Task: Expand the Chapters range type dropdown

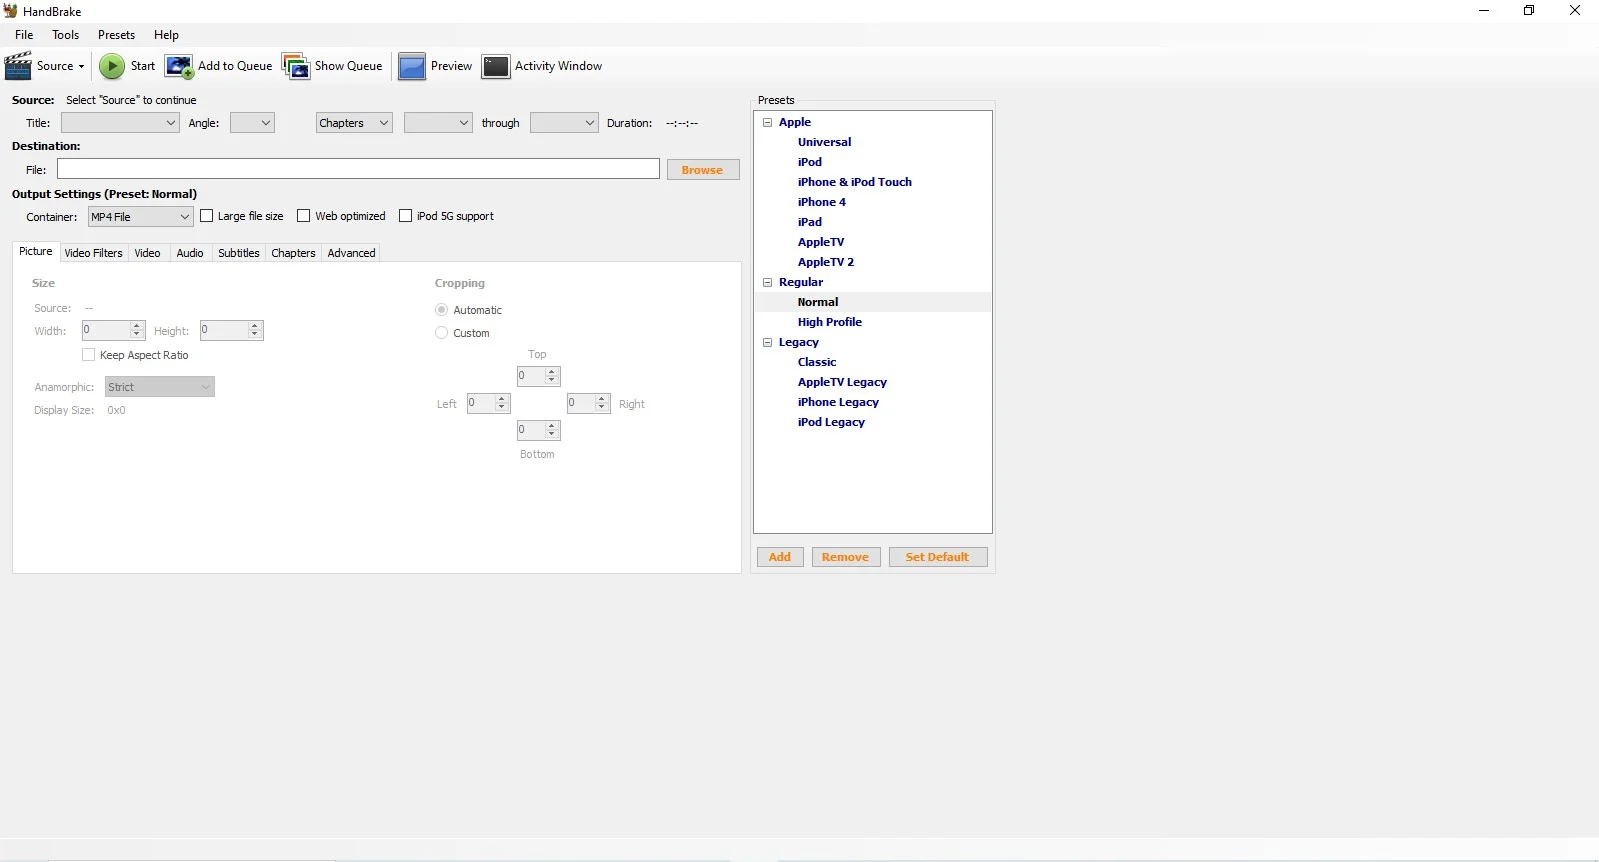Action: click(354, 123)
